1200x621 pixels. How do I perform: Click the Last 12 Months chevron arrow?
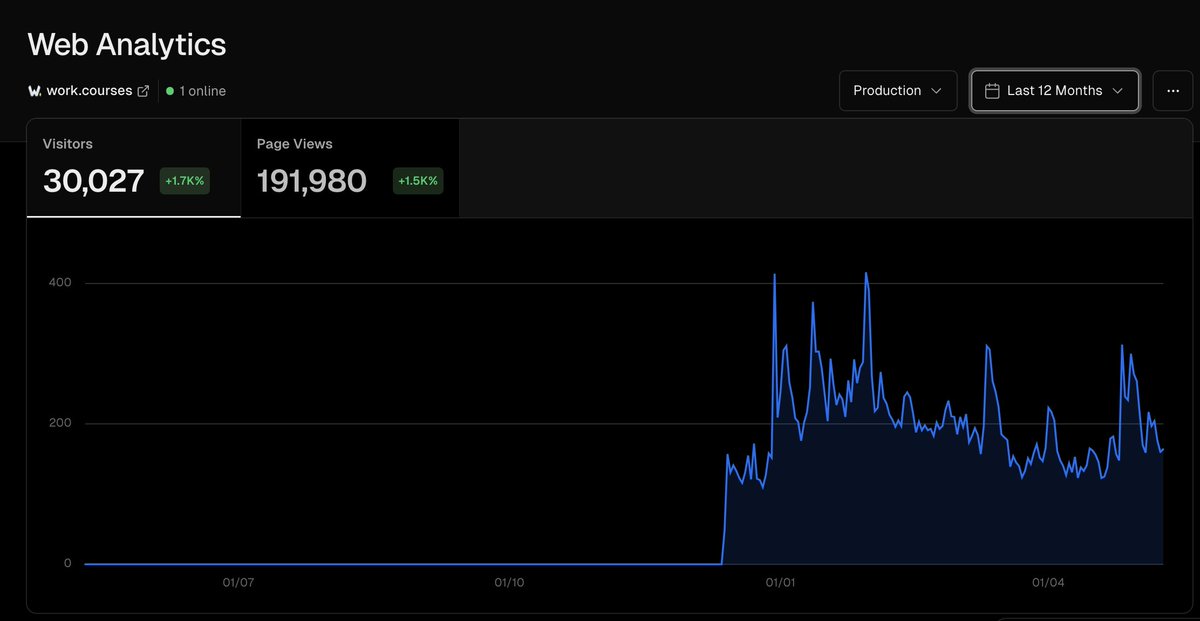pyautogui.click(x=1118, y=91)
